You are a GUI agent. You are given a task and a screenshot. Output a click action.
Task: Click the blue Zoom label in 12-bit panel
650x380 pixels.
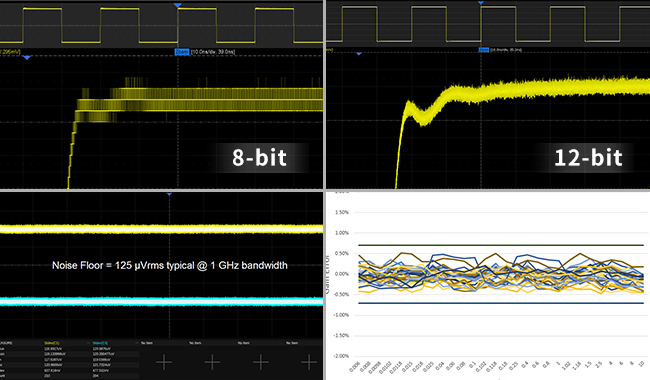coord(484,50)
